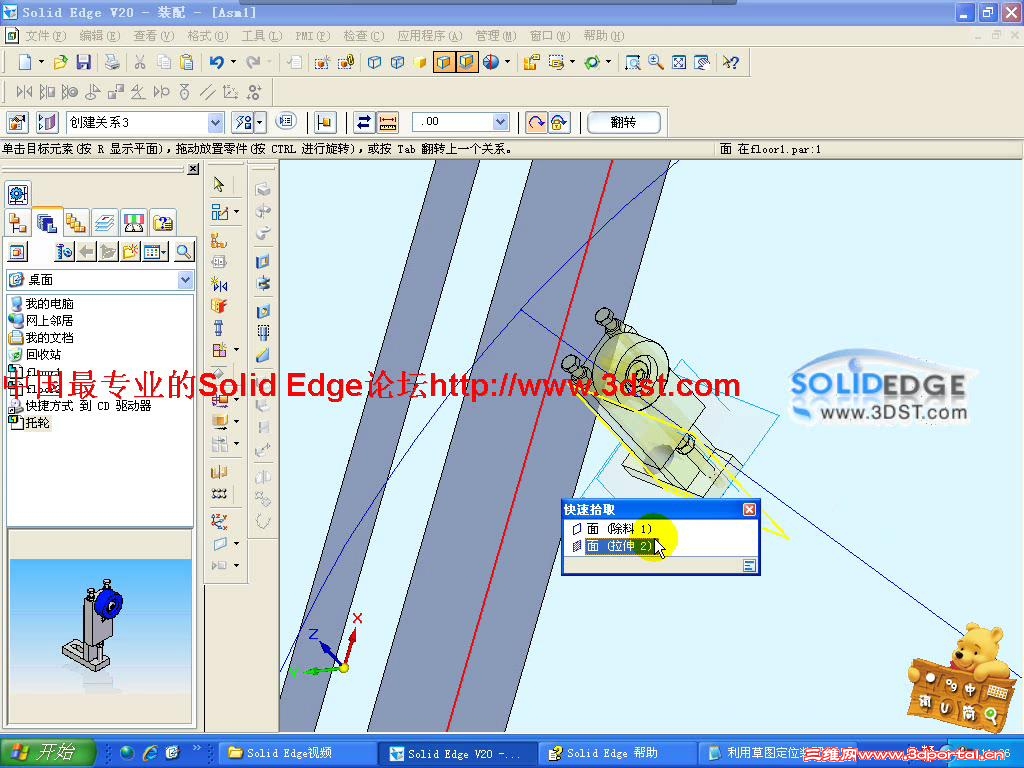The height and width of the screenshot is (768, 1024).
Task: Create a new document with the New icon
Action: tap(25, 62)
